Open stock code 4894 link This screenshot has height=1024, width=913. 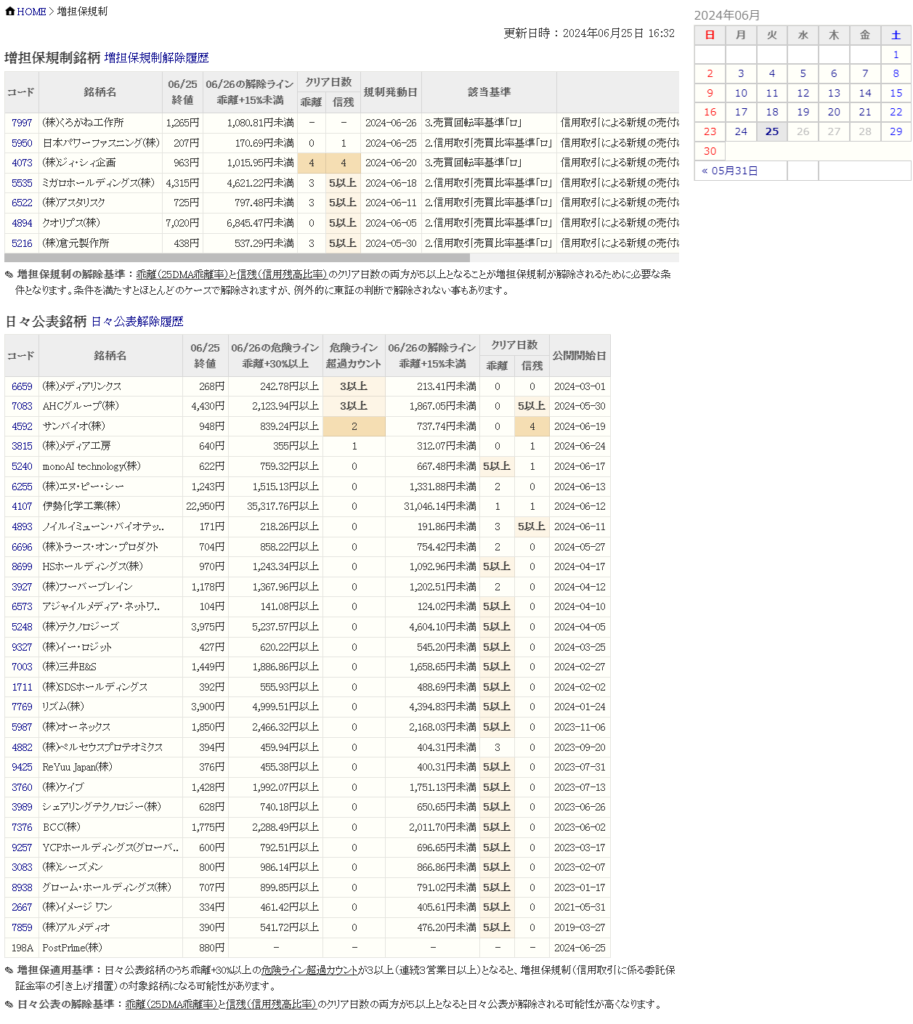click(22, 223)
